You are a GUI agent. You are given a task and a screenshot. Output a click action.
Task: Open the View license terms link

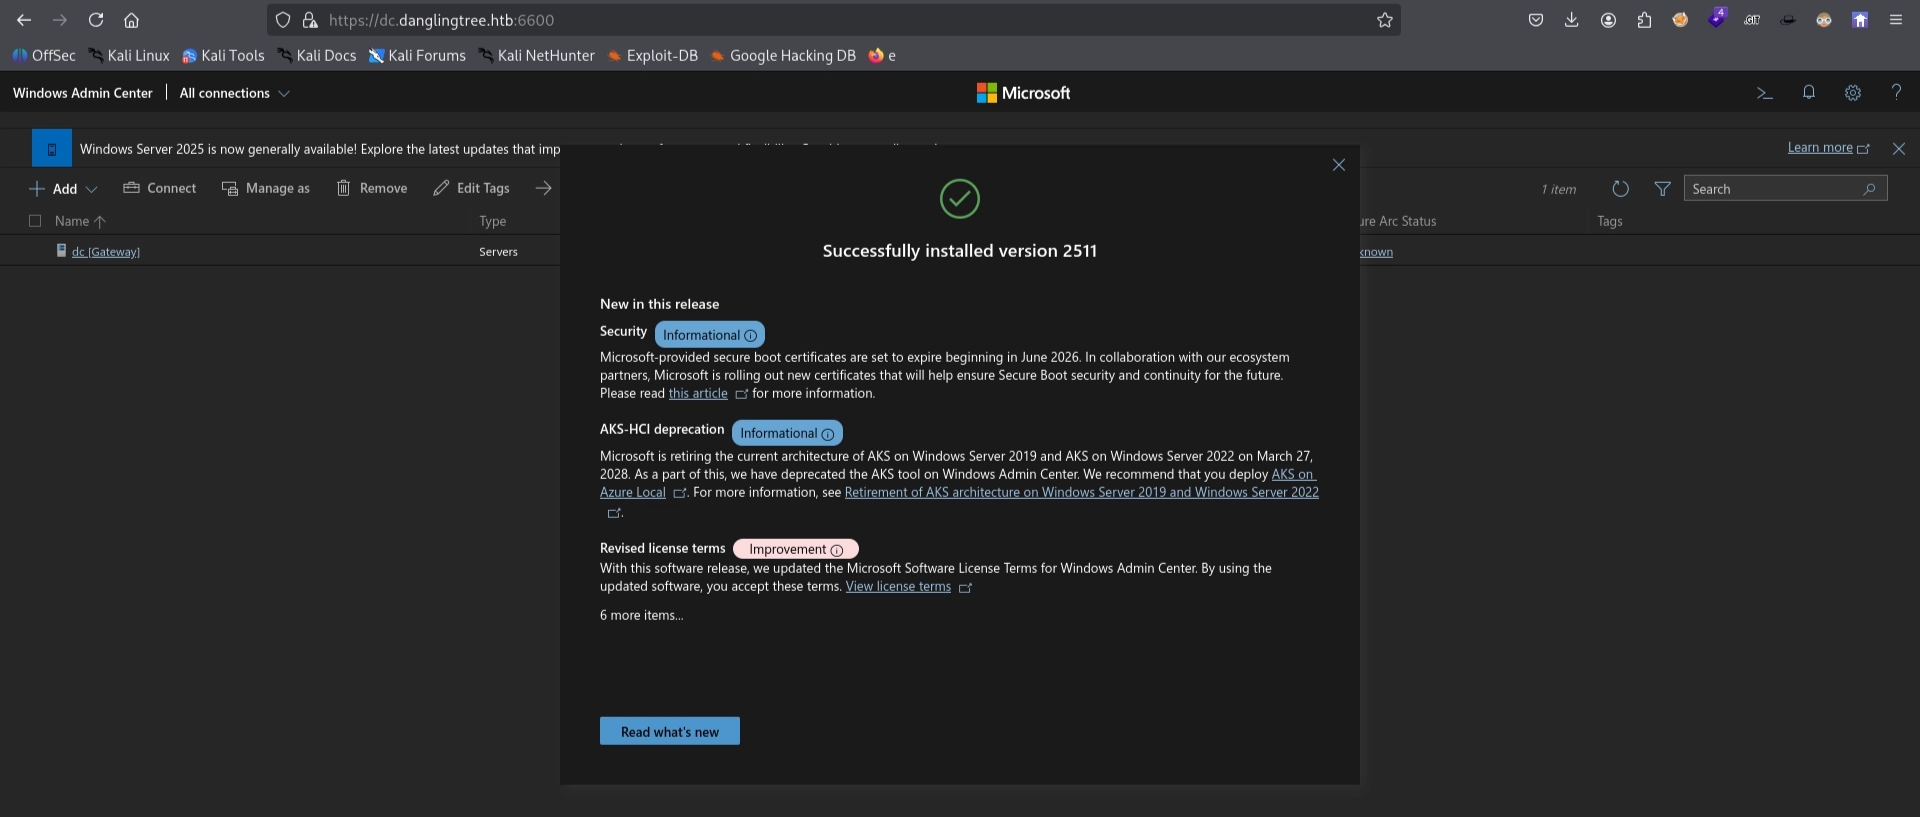(x=898, y=587)
